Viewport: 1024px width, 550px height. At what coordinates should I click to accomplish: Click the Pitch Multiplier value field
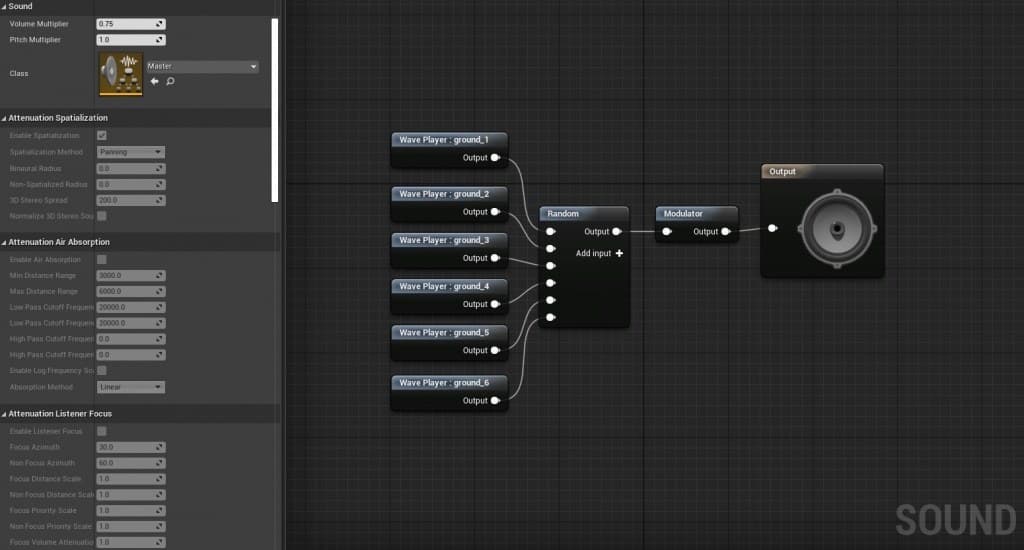[131, 40]
